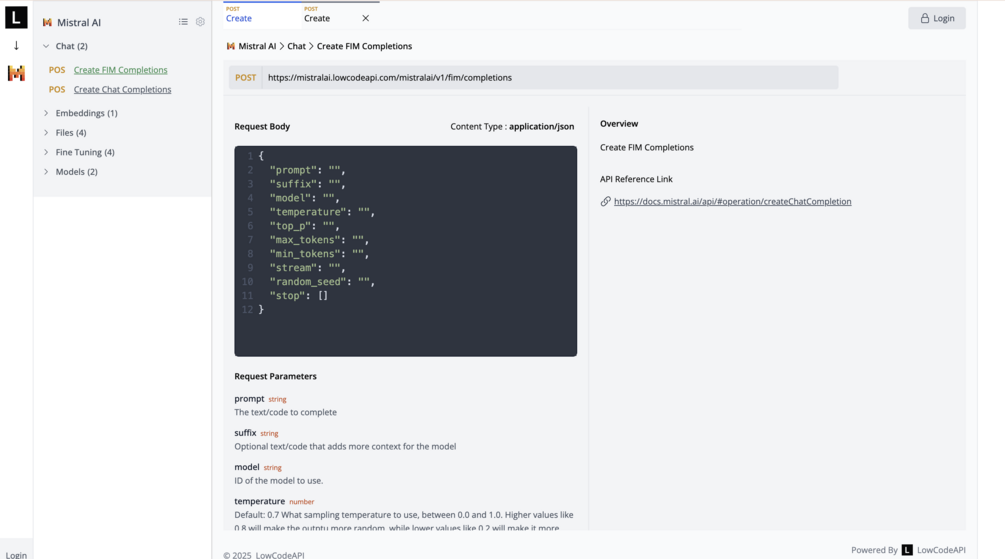The width and height of the screenshot is (1005, 559).
Task: Click the LowCodeAPI logo icon
Action: coord(16,17)
